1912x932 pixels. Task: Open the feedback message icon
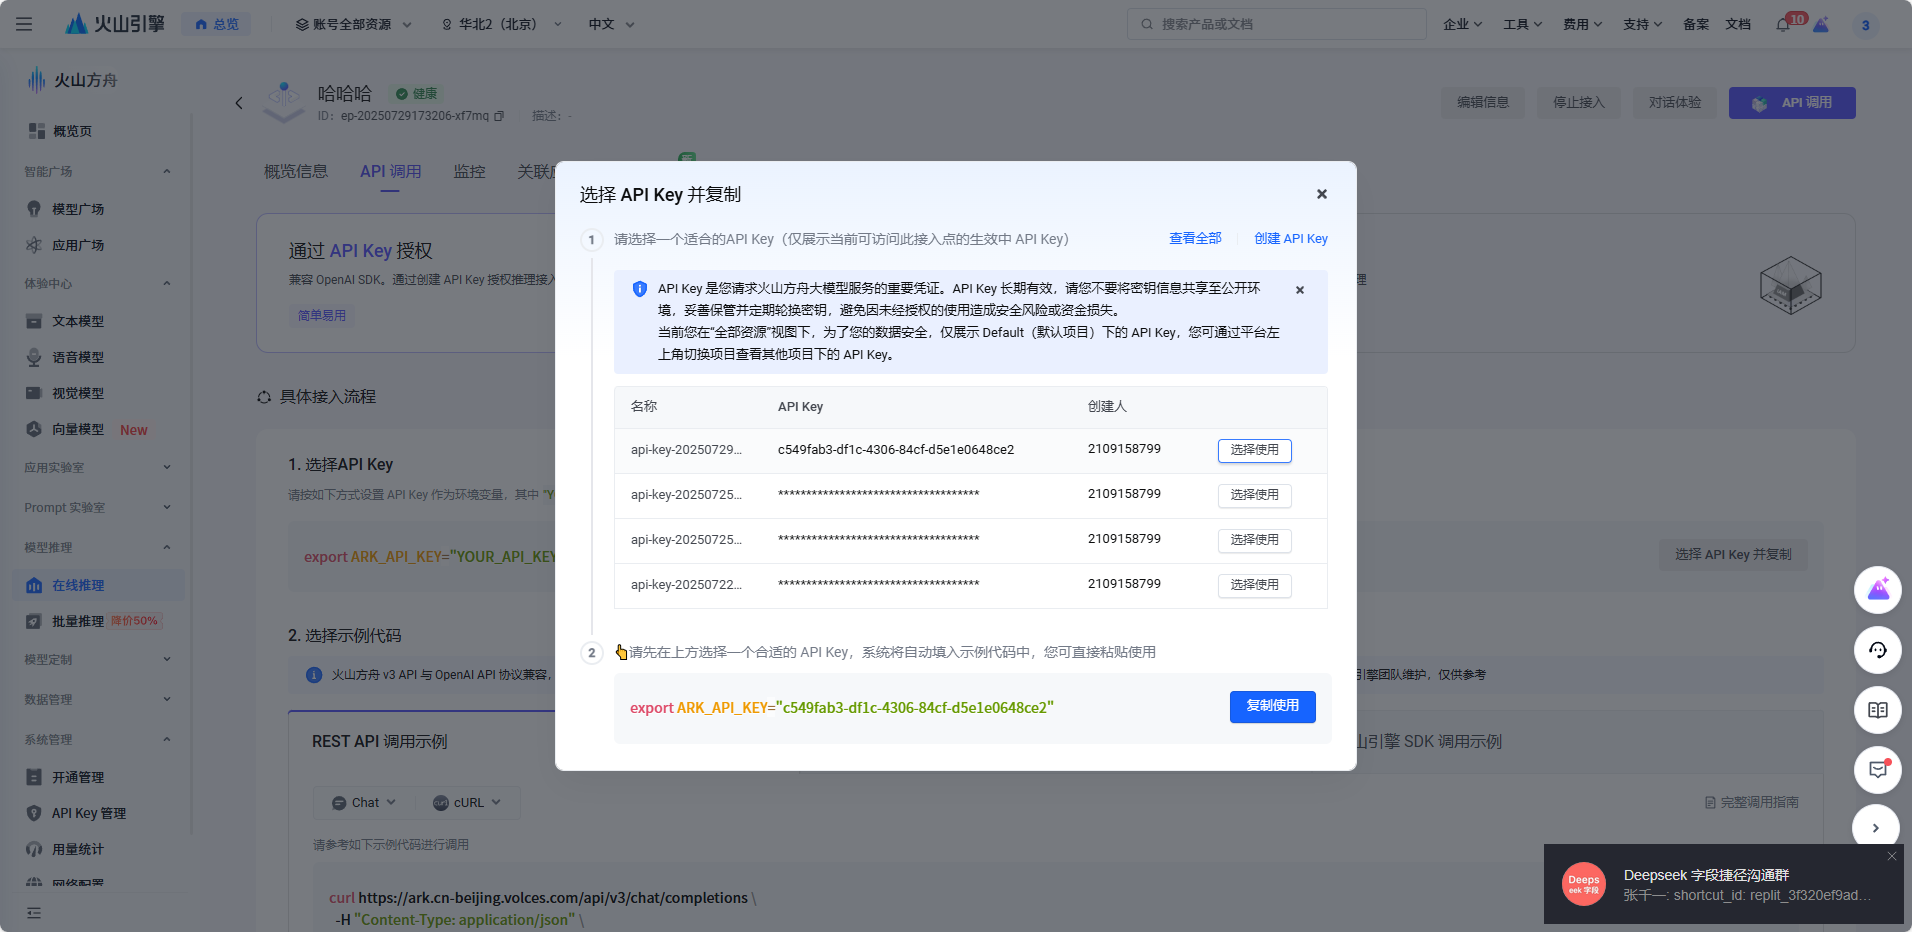(1877, 770)
